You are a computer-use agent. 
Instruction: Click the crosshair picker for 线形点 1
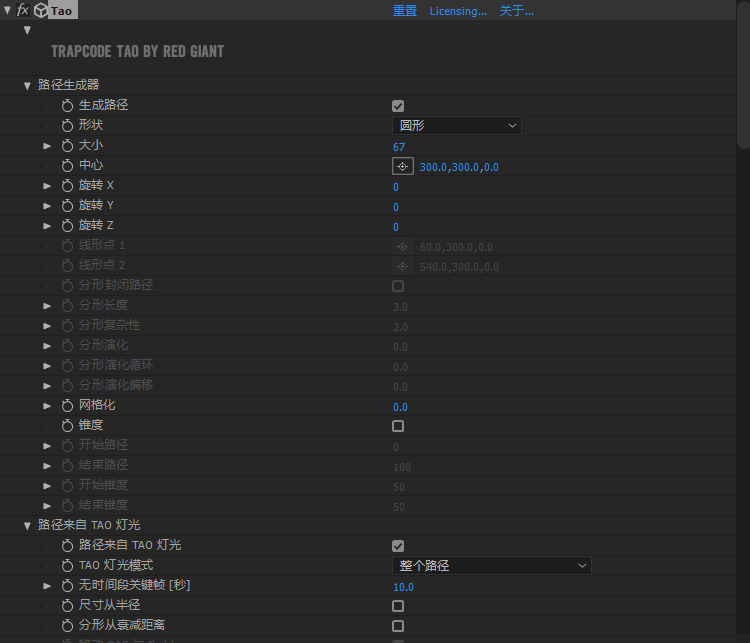[403, 246]
